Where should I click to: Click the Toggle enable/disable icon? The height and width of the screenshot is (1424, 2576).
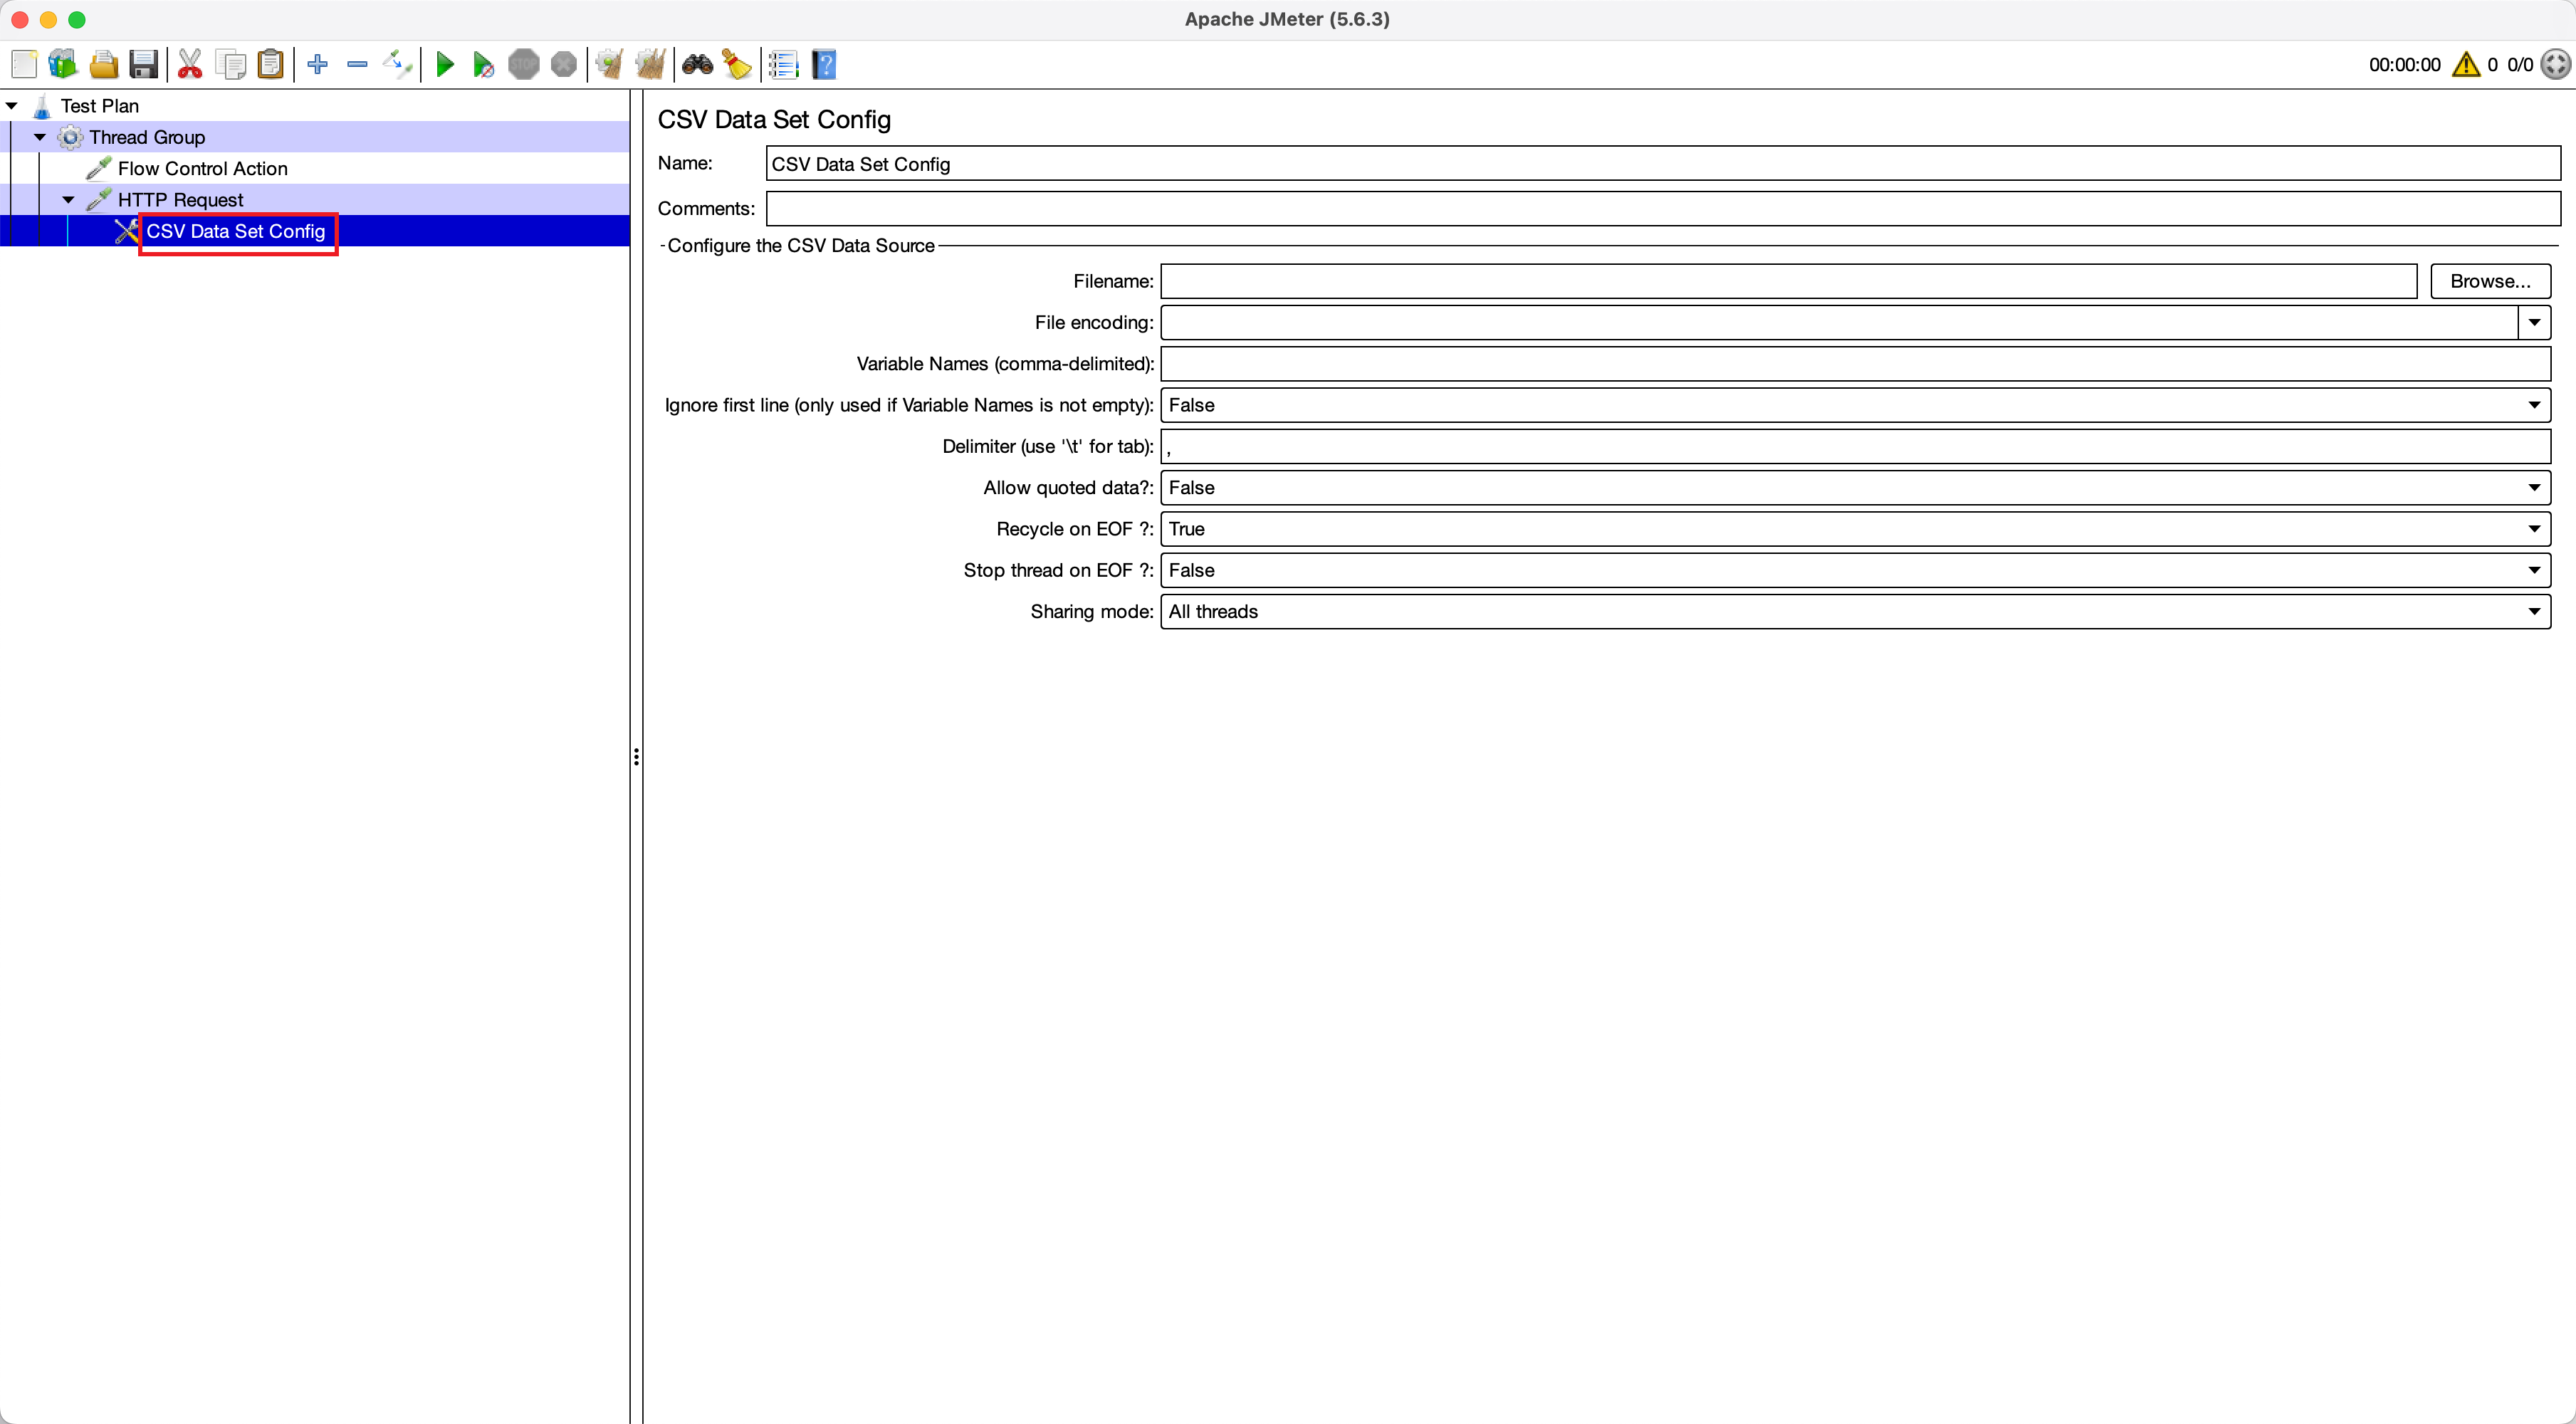(x=397, y=65)
